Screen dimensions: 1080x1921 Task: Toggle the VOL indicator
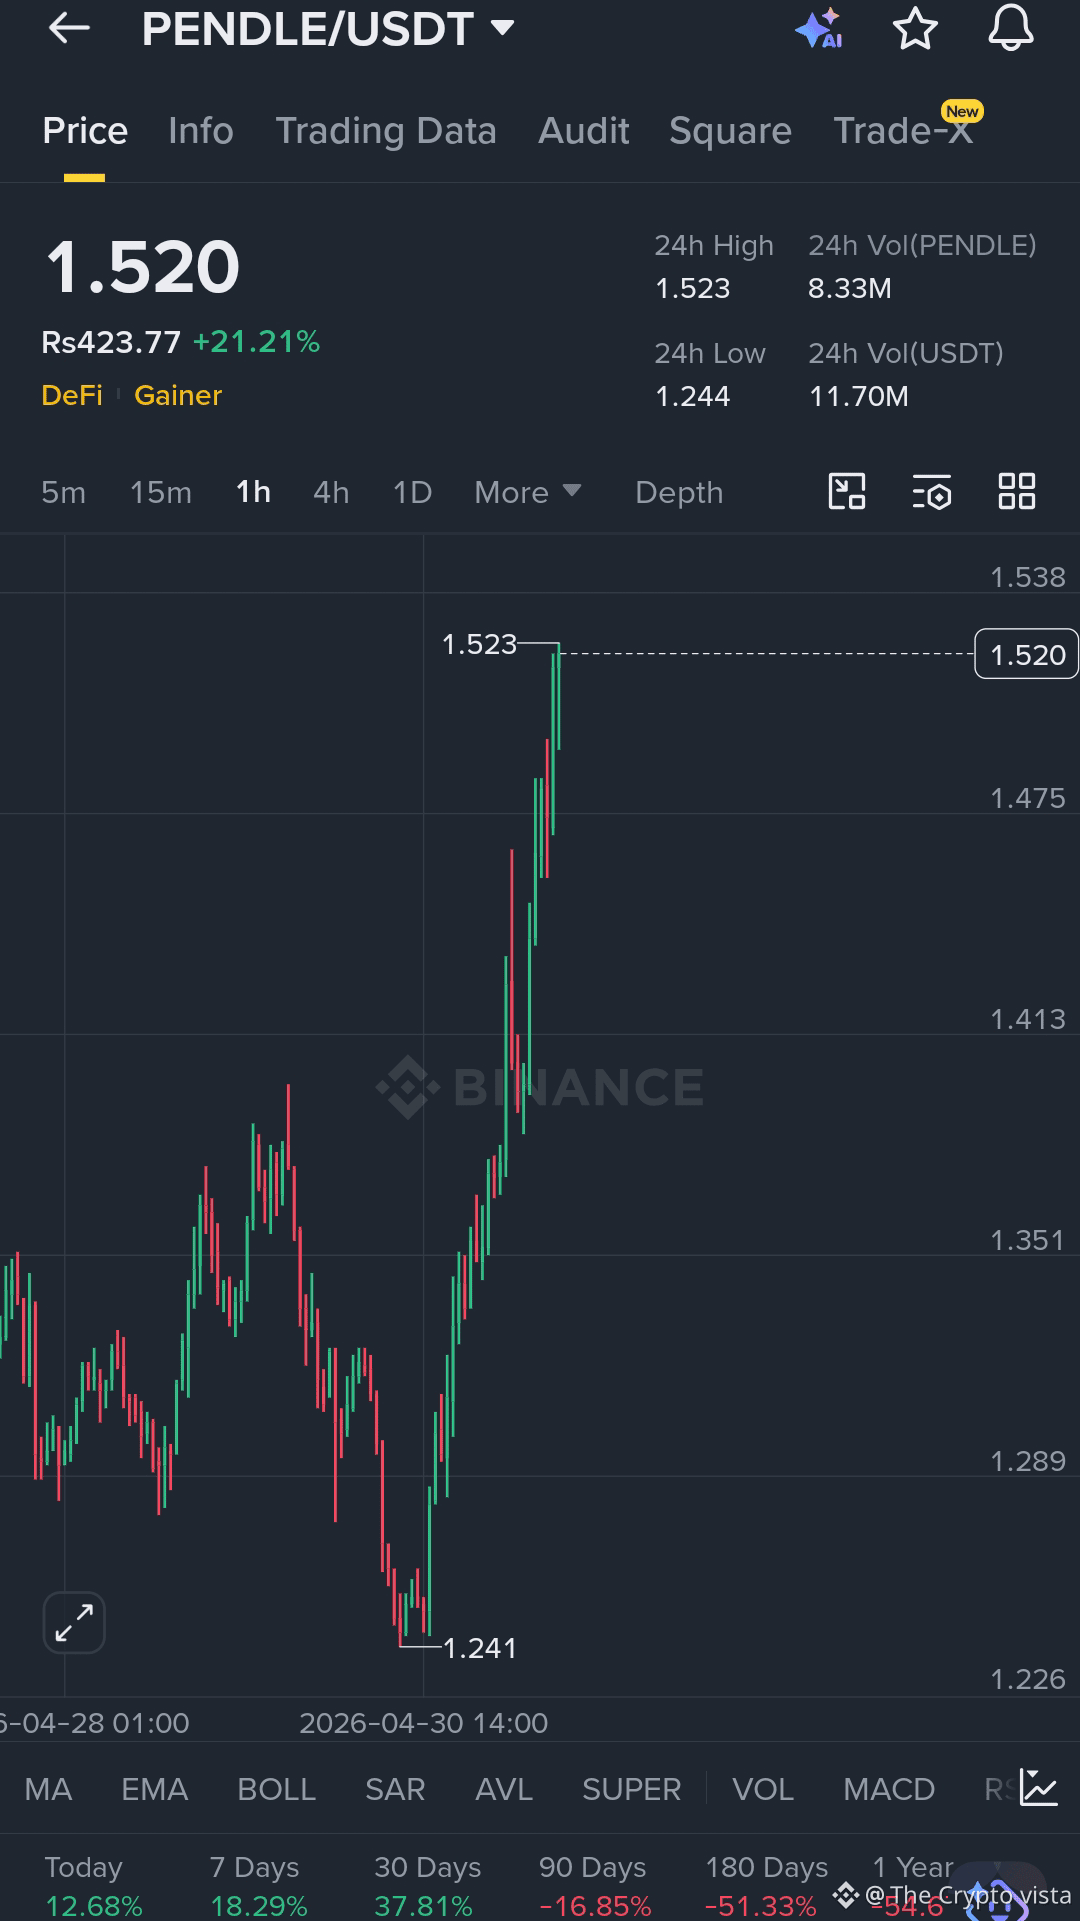tap(762, 1789)
